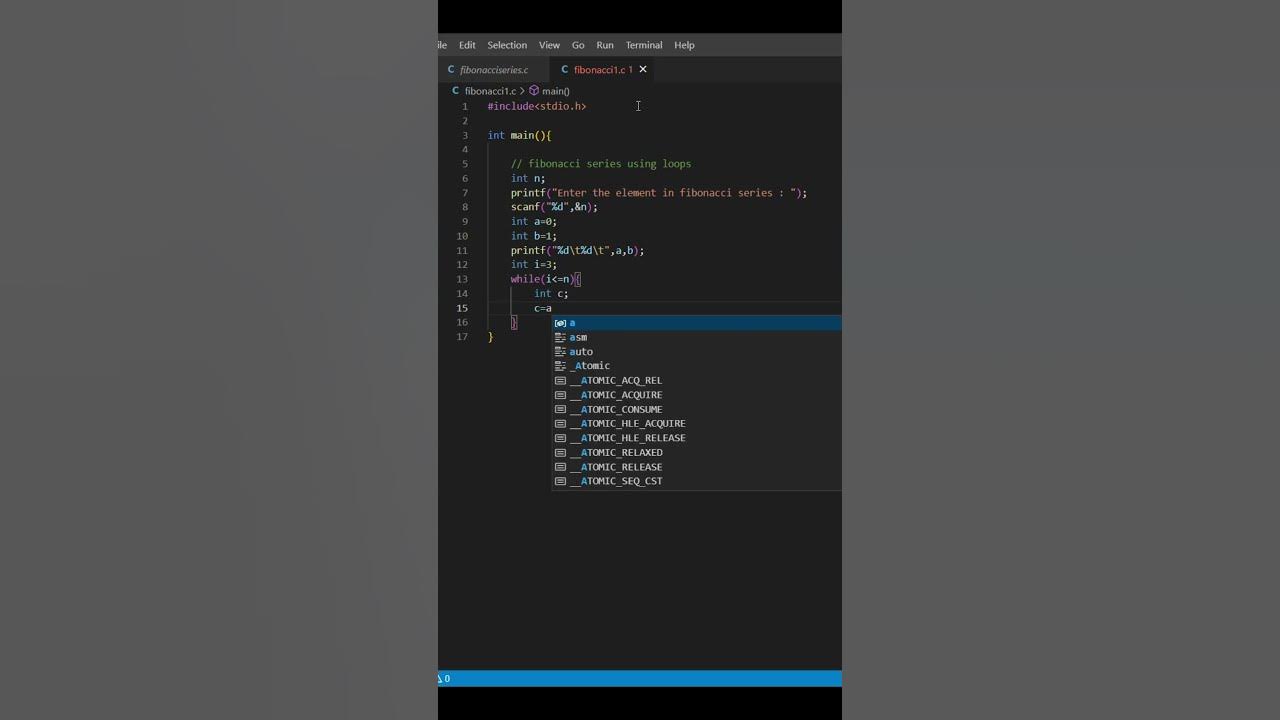The width and height of the screenshot is (1280, 720).
Task: Open the Help menu
Action: pyautogui.click(x=684, y=45)
